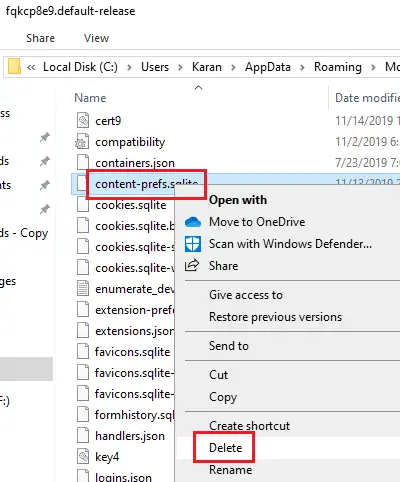Choose Copy from the context menu
This screenshot has width=400, height=482.
coord(223,397)
